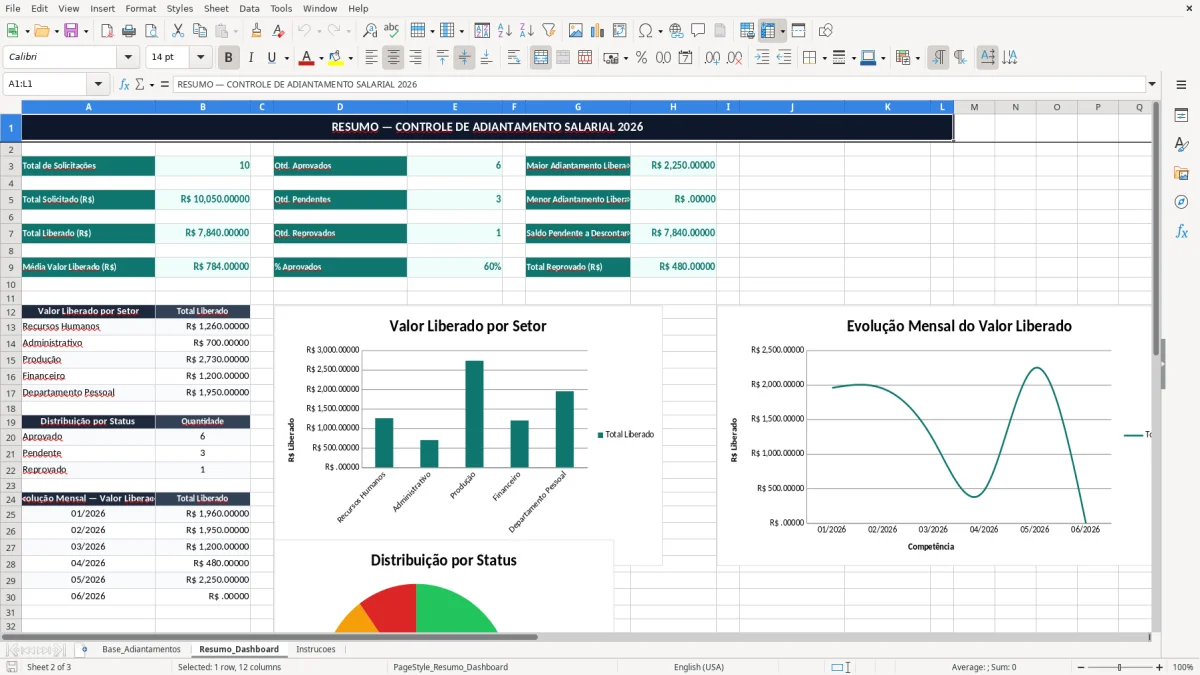Click Insert Chart icon
The width and height of the screenshot is (1200, 675).
tap(598, 31)
